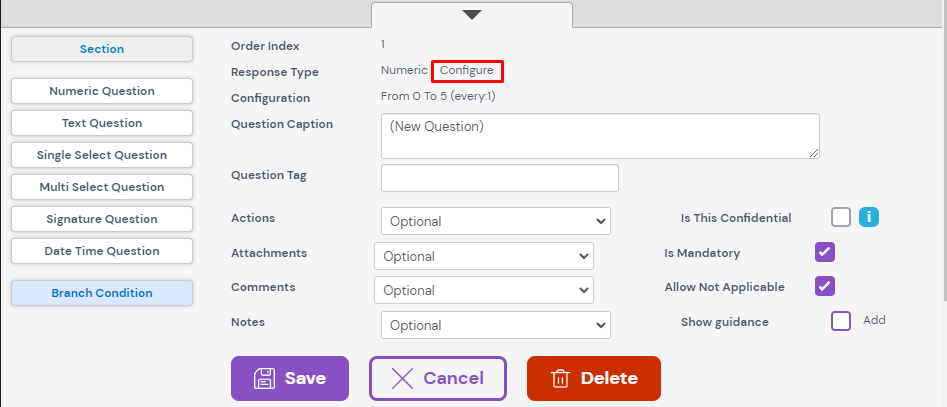Click into the Question Tag field
The image size is (947, 407).
pyautogui.click(x=499, y=178)
